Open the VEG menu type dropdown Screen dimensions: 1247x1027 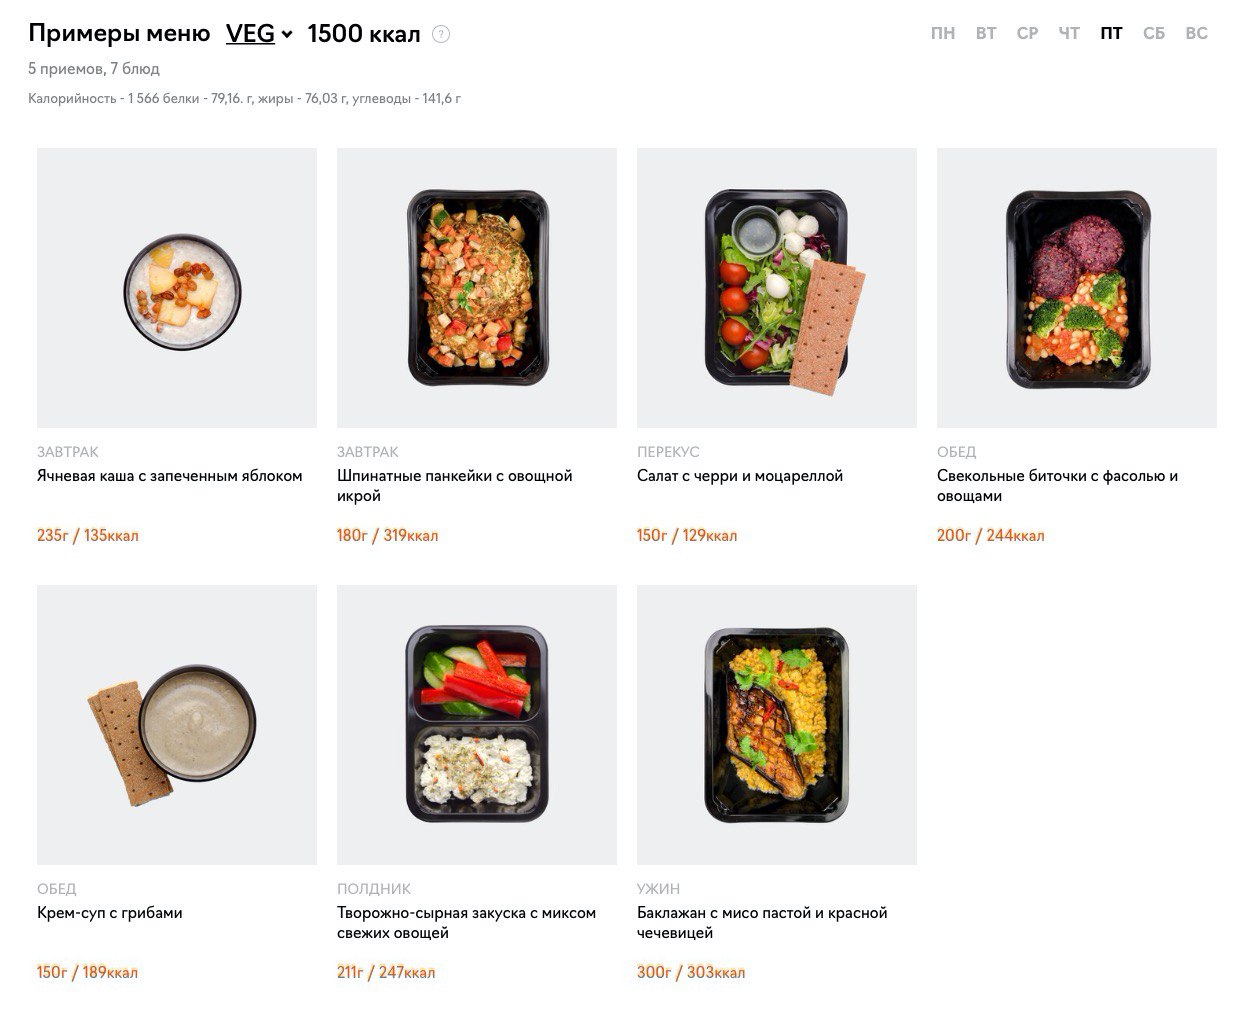coord(259,34)
